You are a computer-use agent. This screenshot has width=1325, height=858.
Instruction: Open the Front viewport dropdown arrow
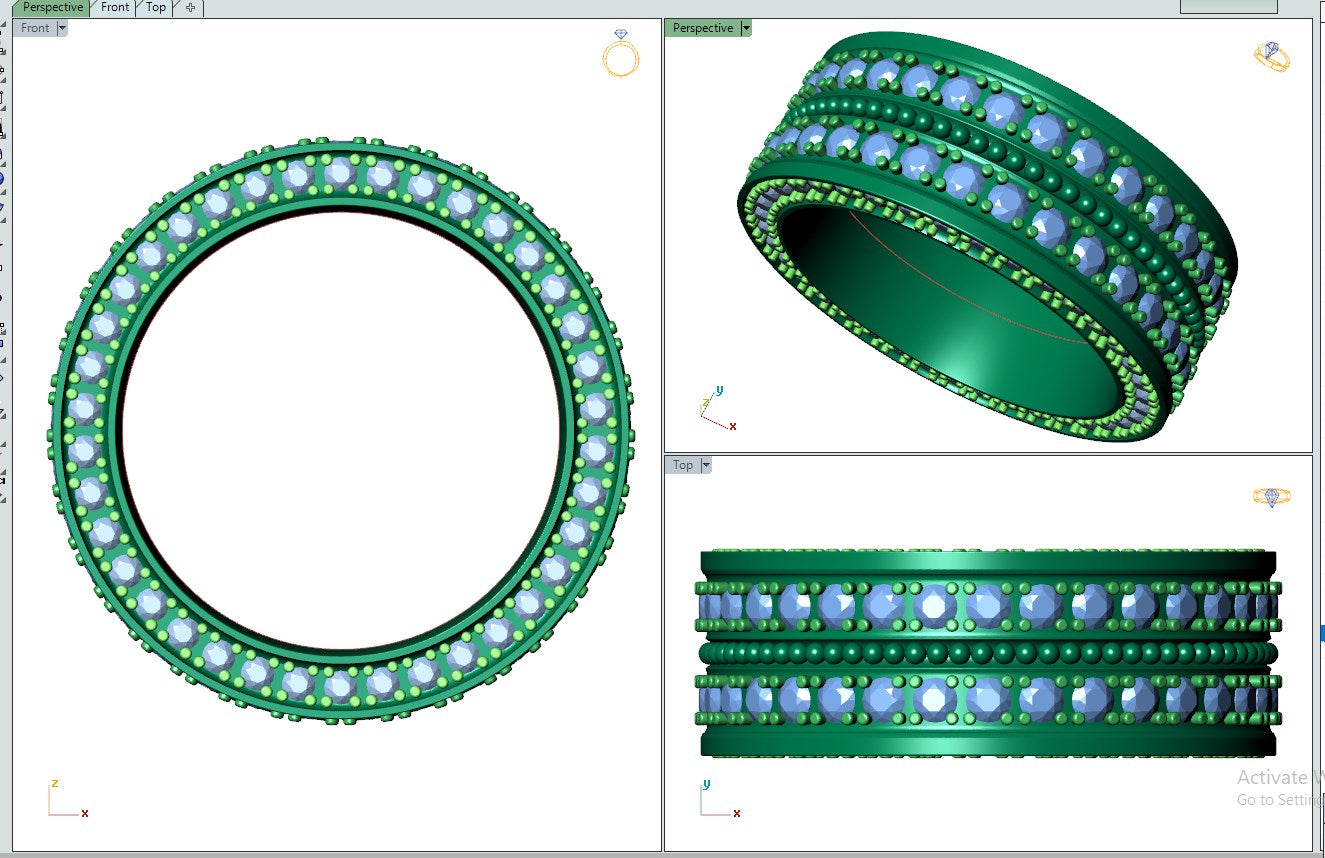coord(62,28)
